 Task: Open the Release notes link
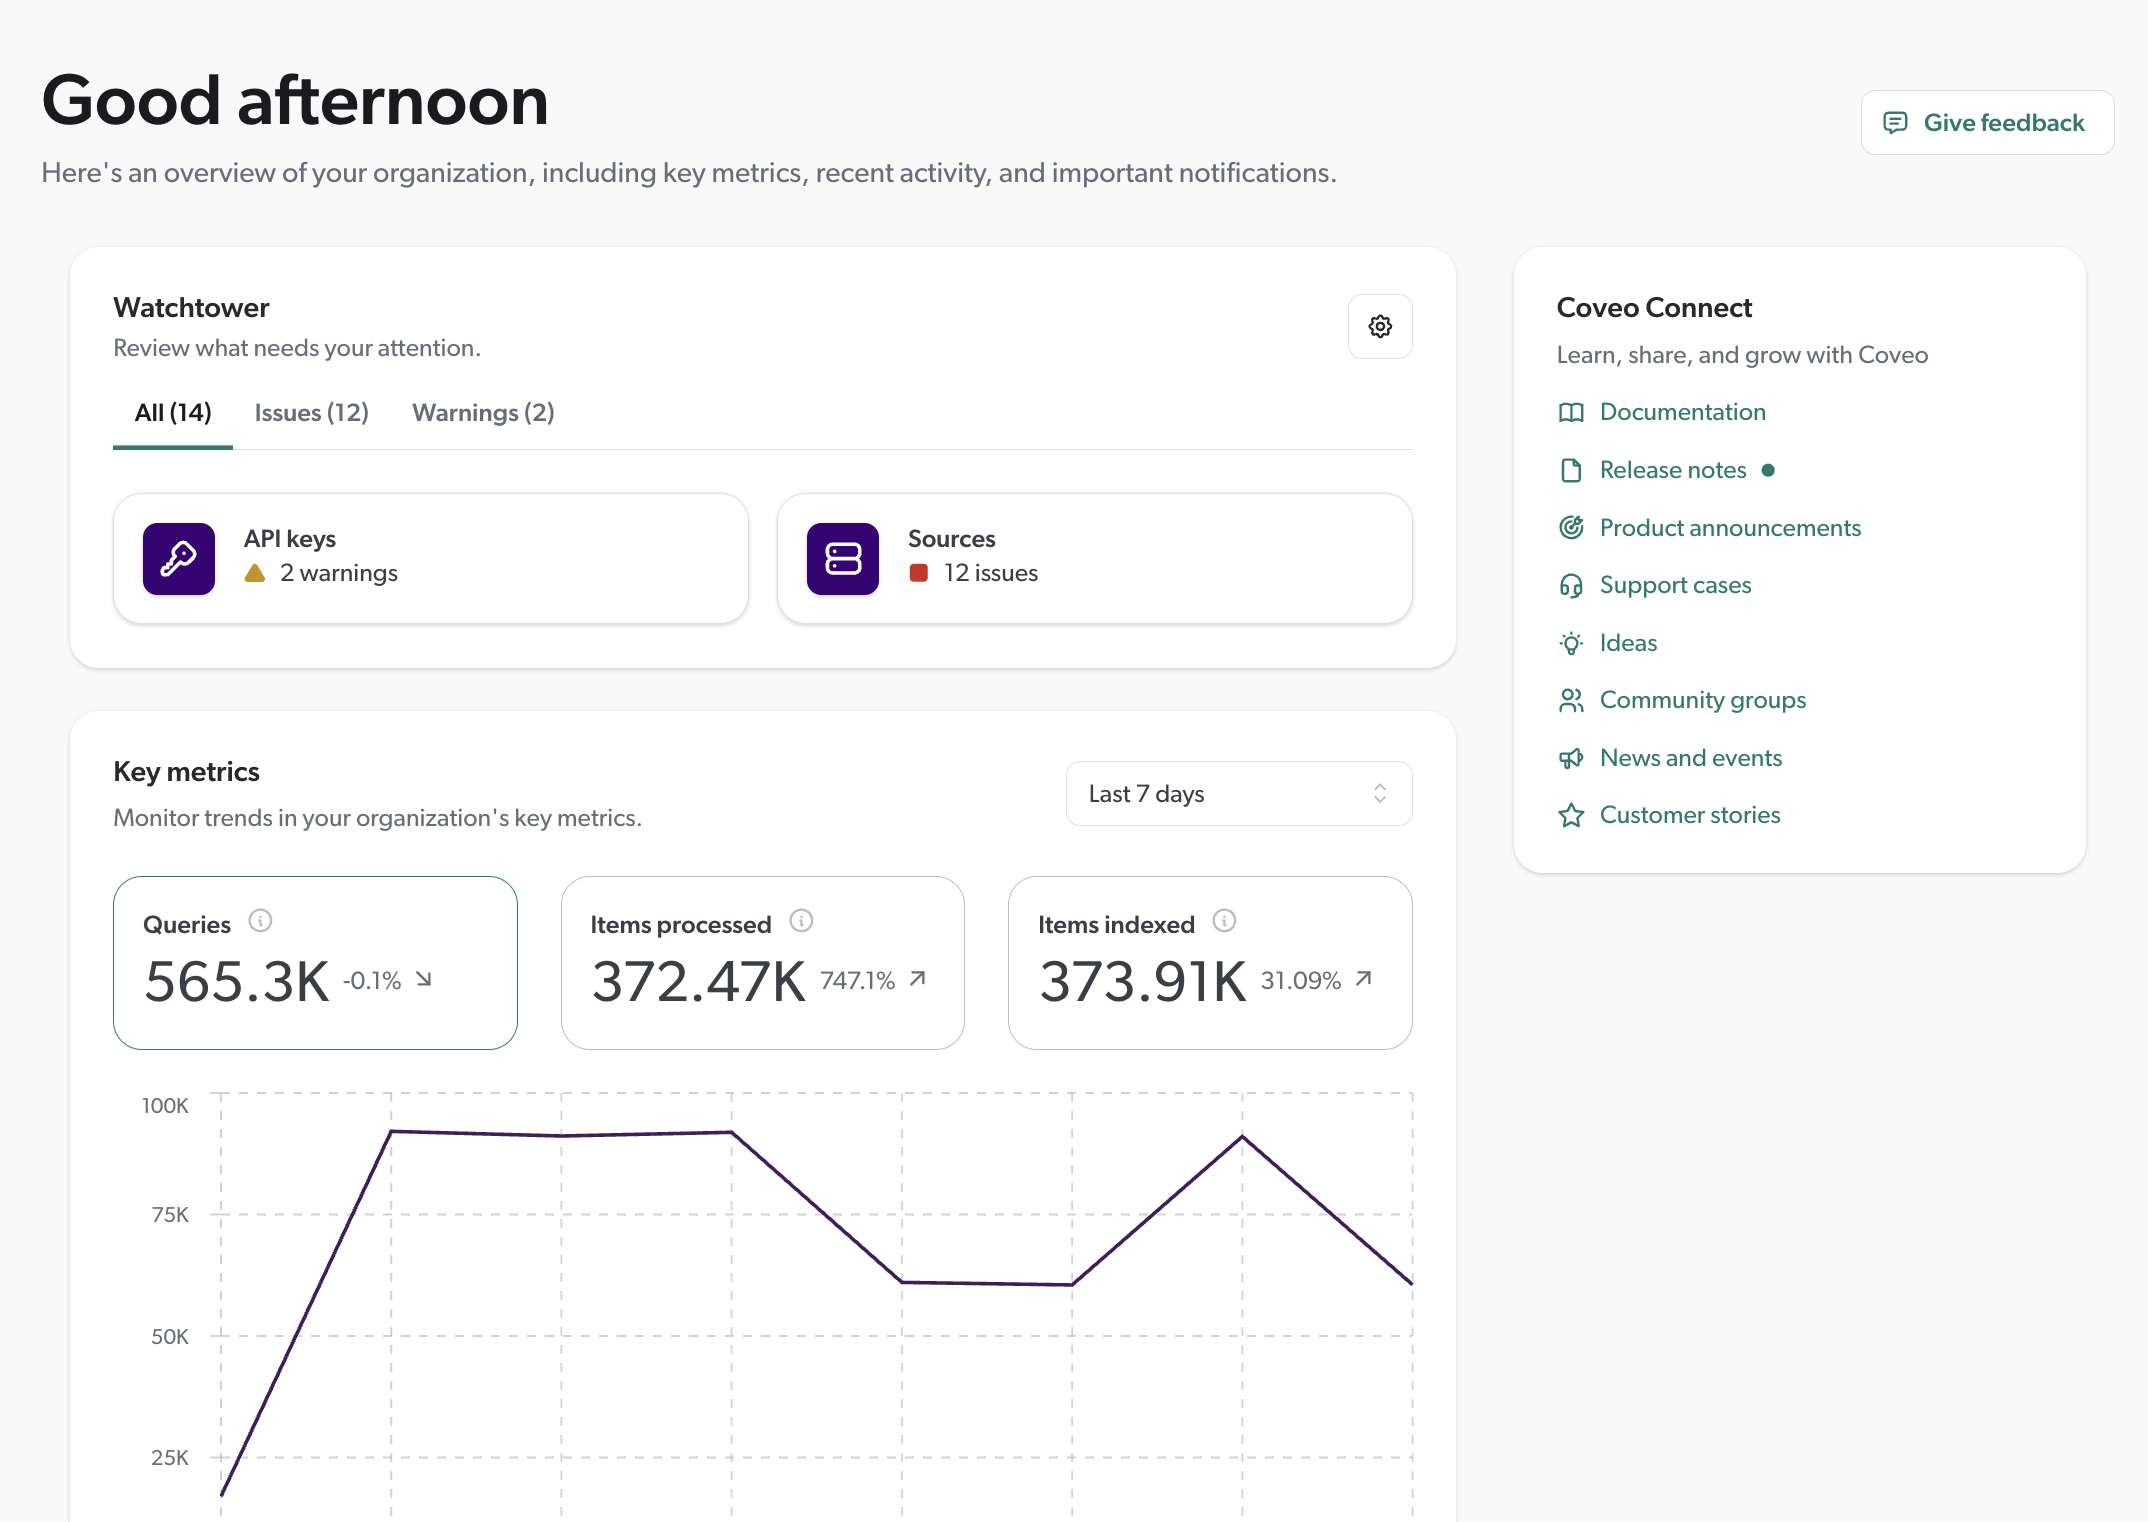(1672, 469)
